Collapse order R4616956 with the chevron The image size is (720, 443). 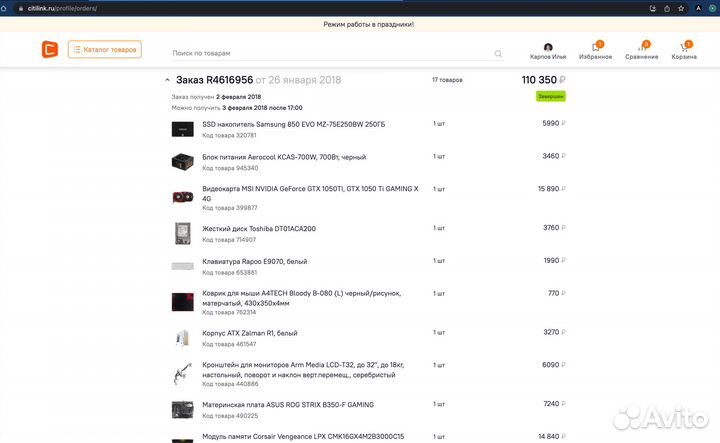click(x=167, y=80)
